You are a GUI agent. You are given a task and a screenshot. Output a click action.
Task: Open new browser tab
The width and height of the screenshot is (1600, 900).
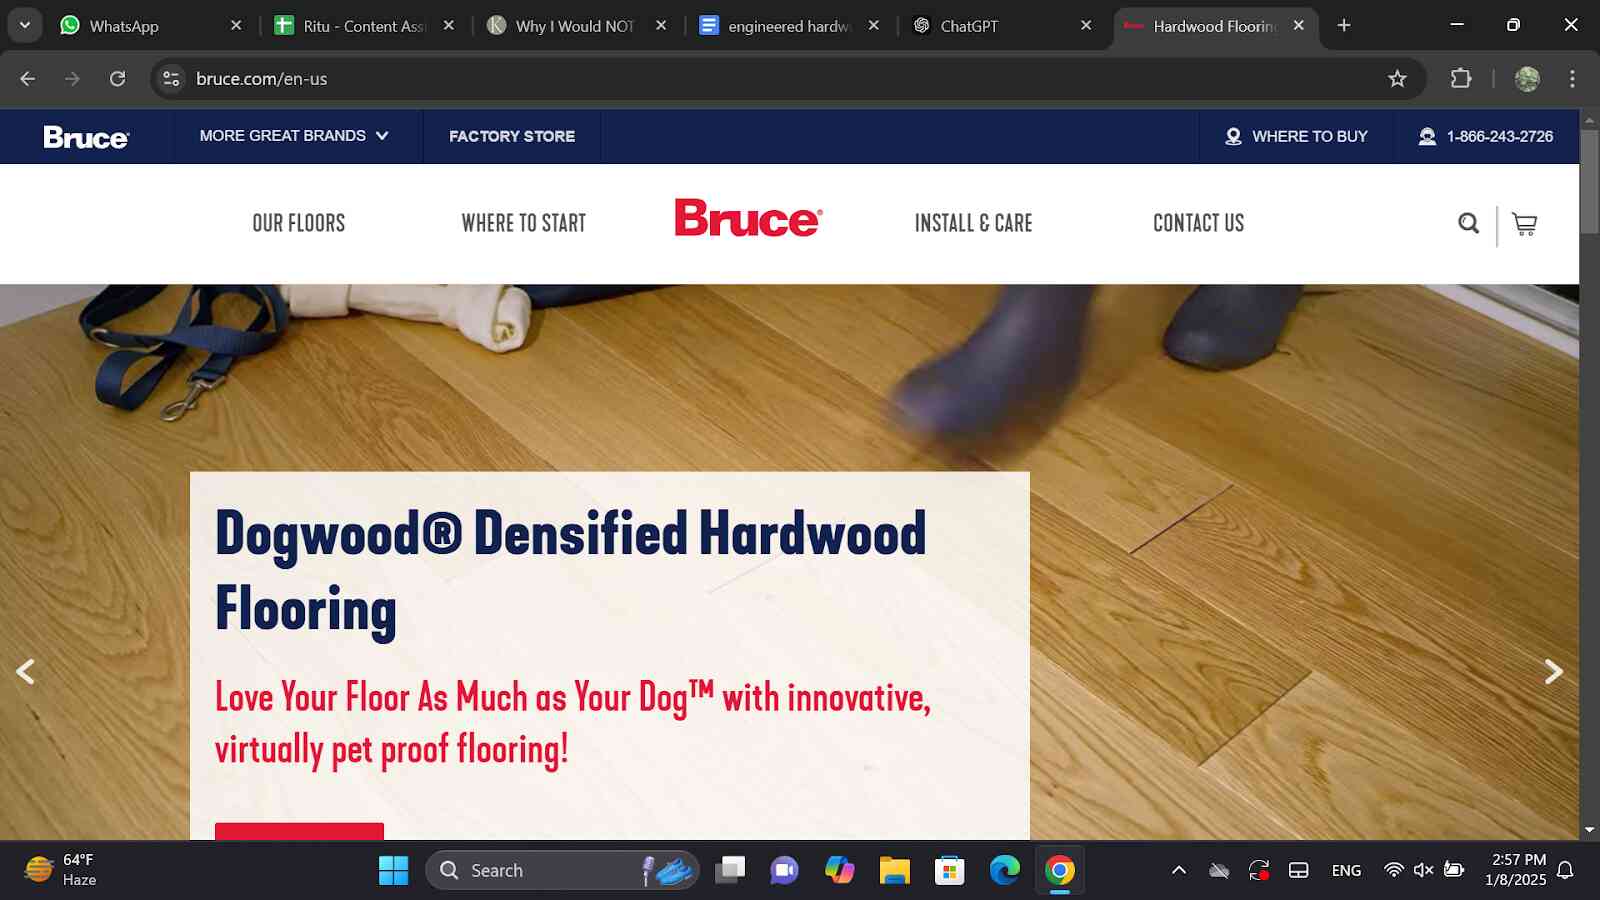click(x=1344, y=26)
